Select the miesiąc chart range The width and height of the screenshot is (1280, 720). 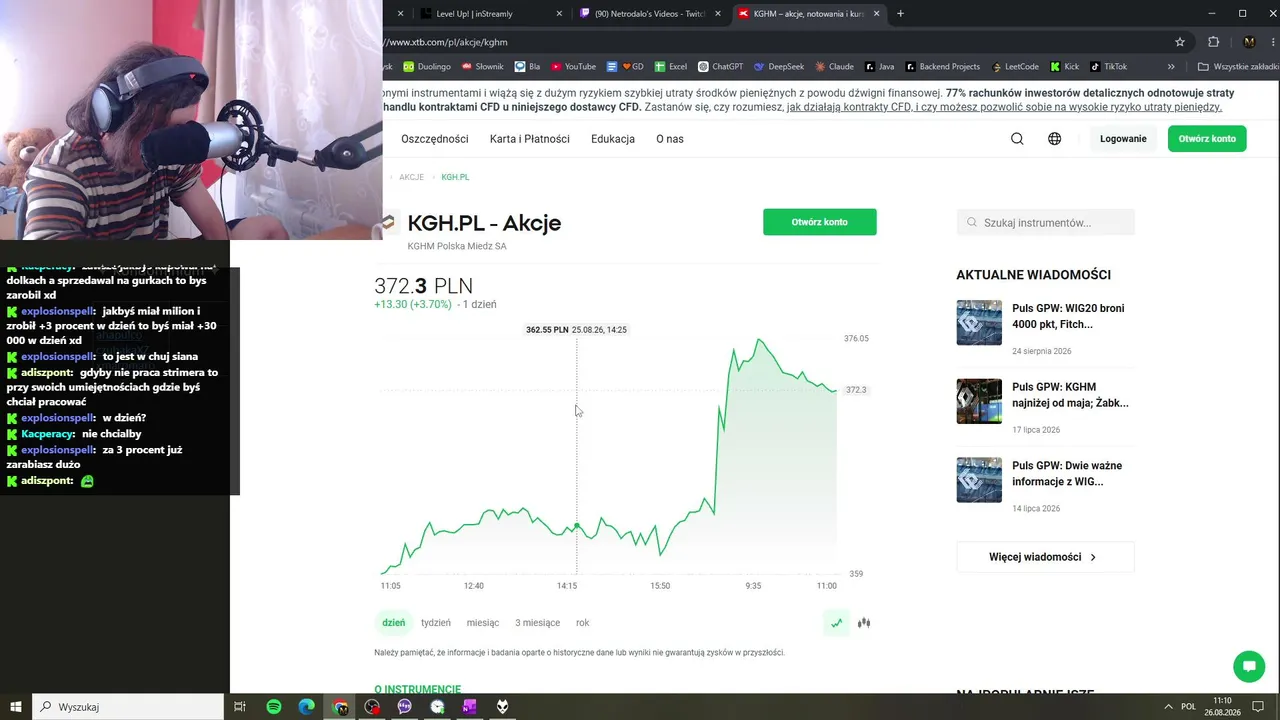pos(483,623)
